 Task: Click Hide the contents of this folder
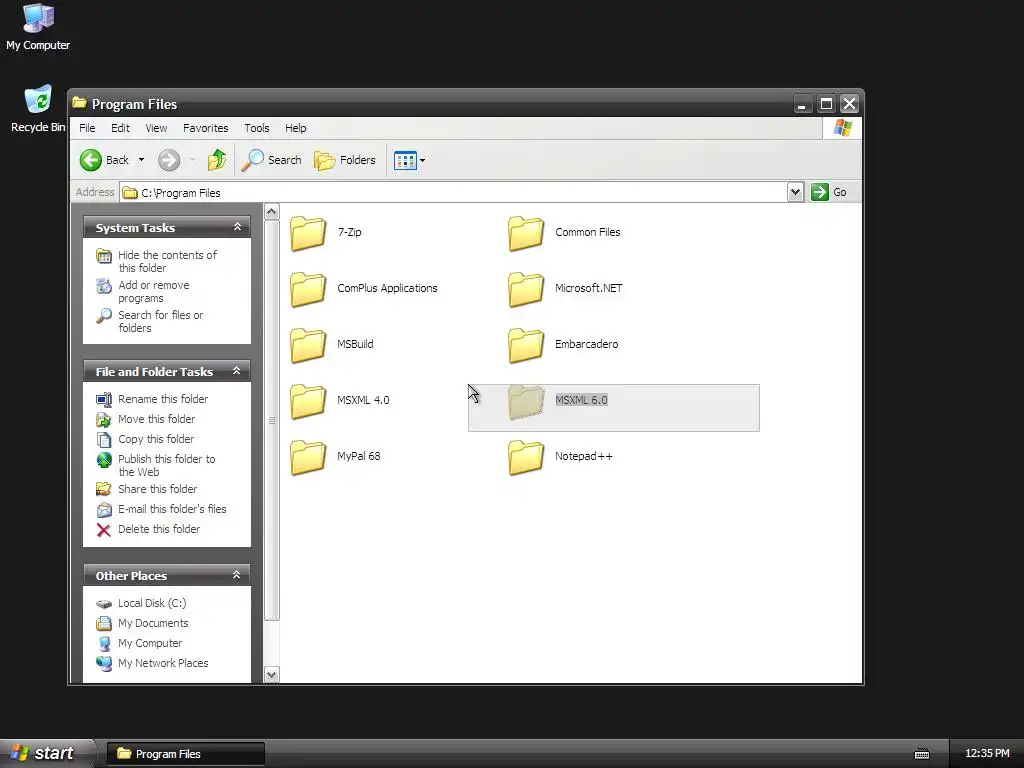click(167, 261)
